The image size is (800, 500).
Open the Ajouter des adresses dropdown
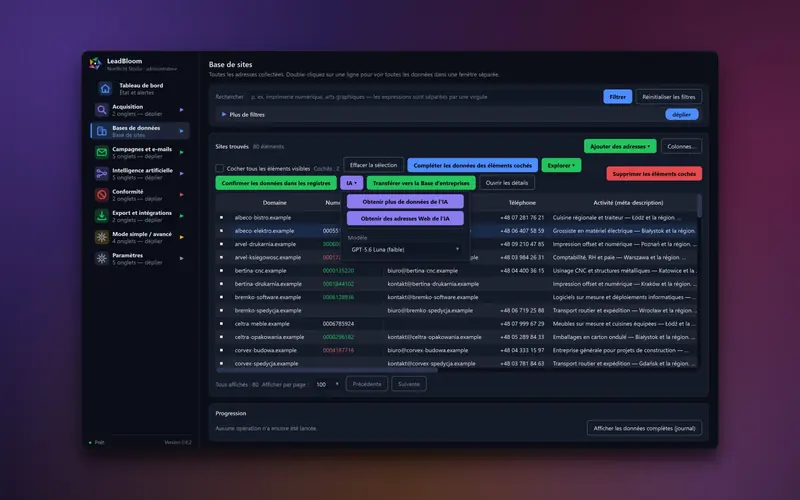tap(620, 146)
